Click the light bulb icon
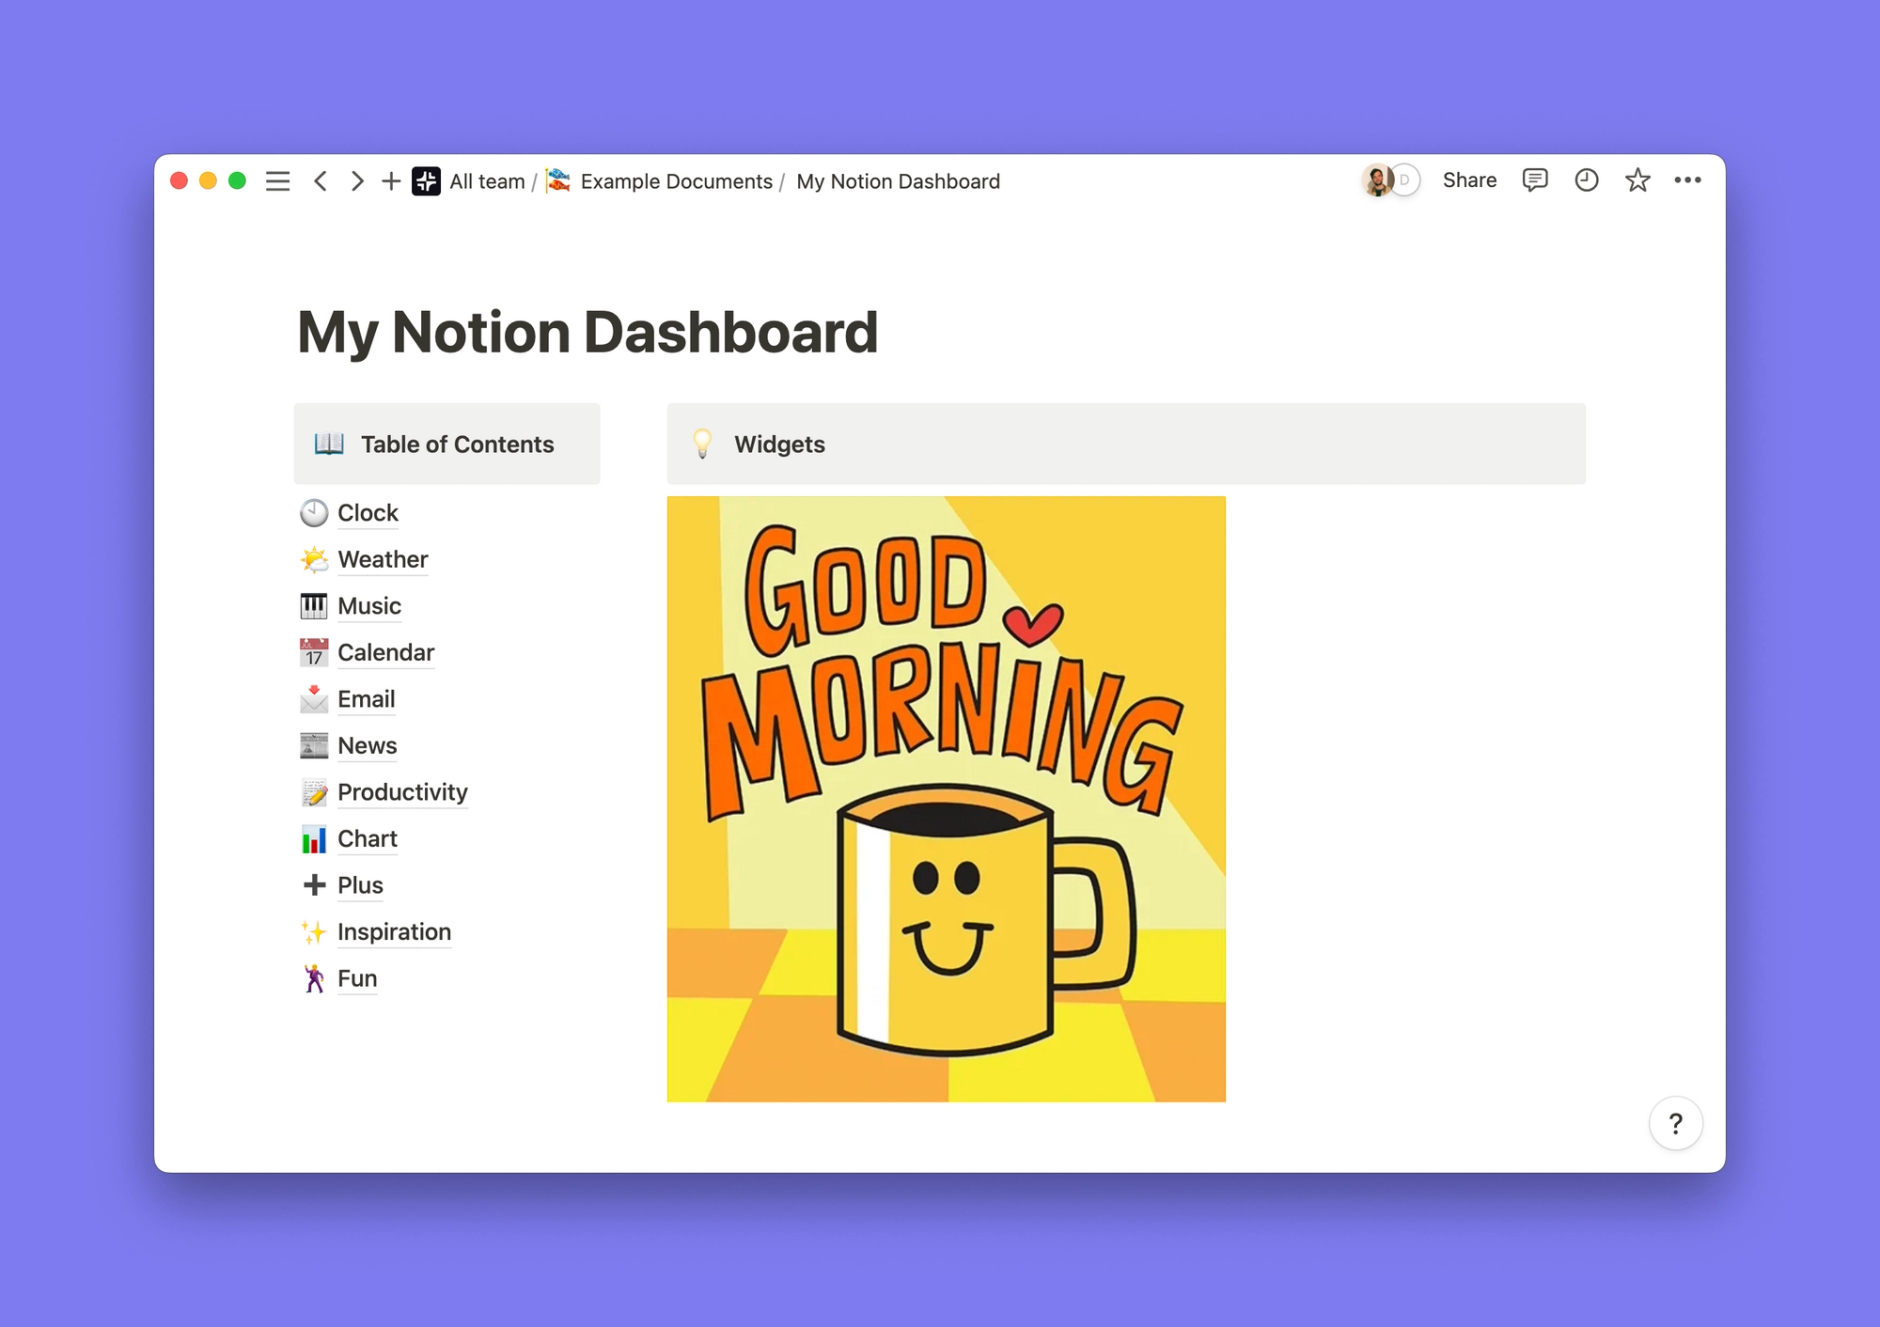Screen dimensions: 1880x1327 click(x=702, y=444)
